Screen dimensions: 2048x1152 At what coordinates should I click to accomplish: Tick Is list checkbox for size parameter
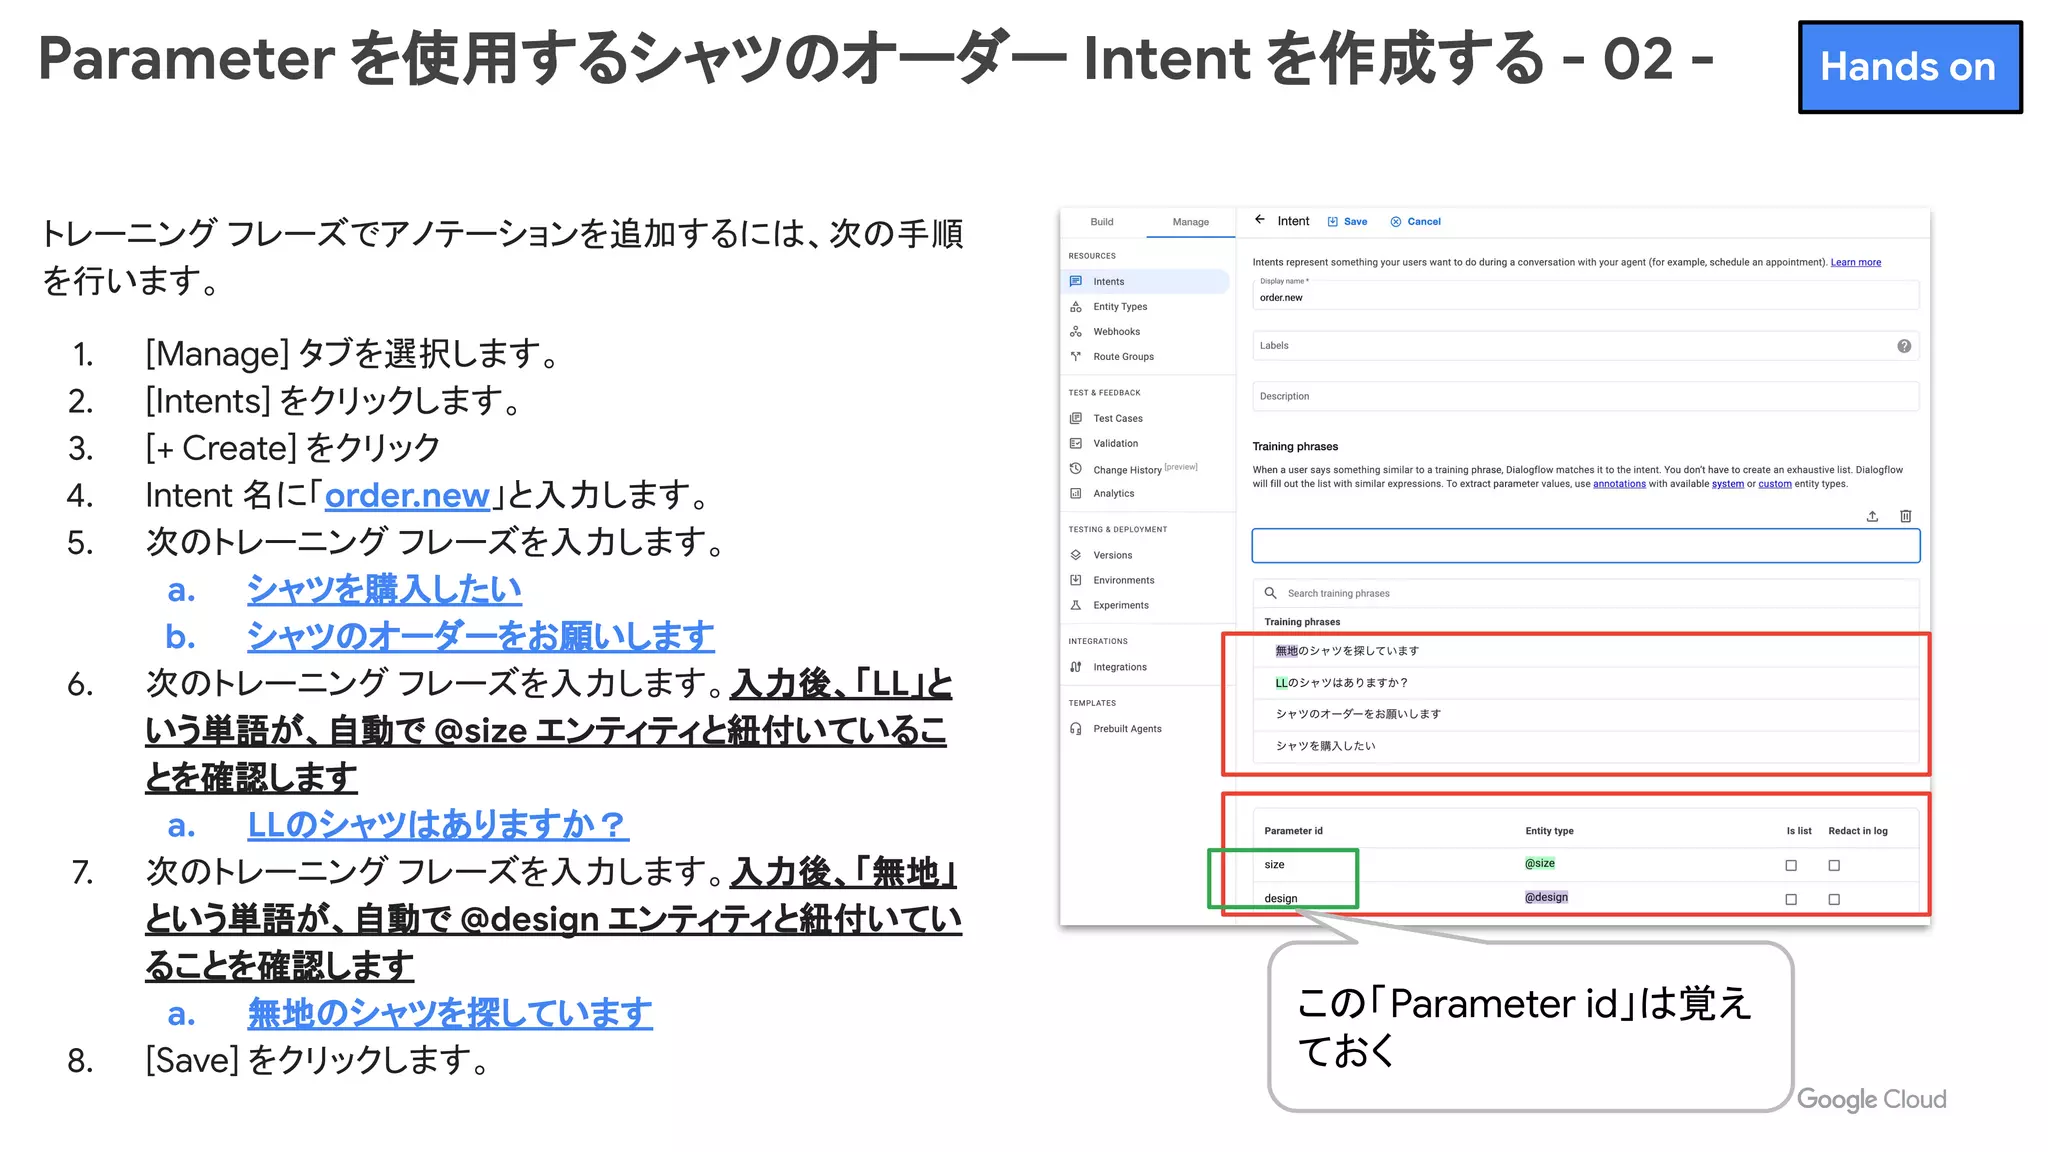(x=1791, y=865)
